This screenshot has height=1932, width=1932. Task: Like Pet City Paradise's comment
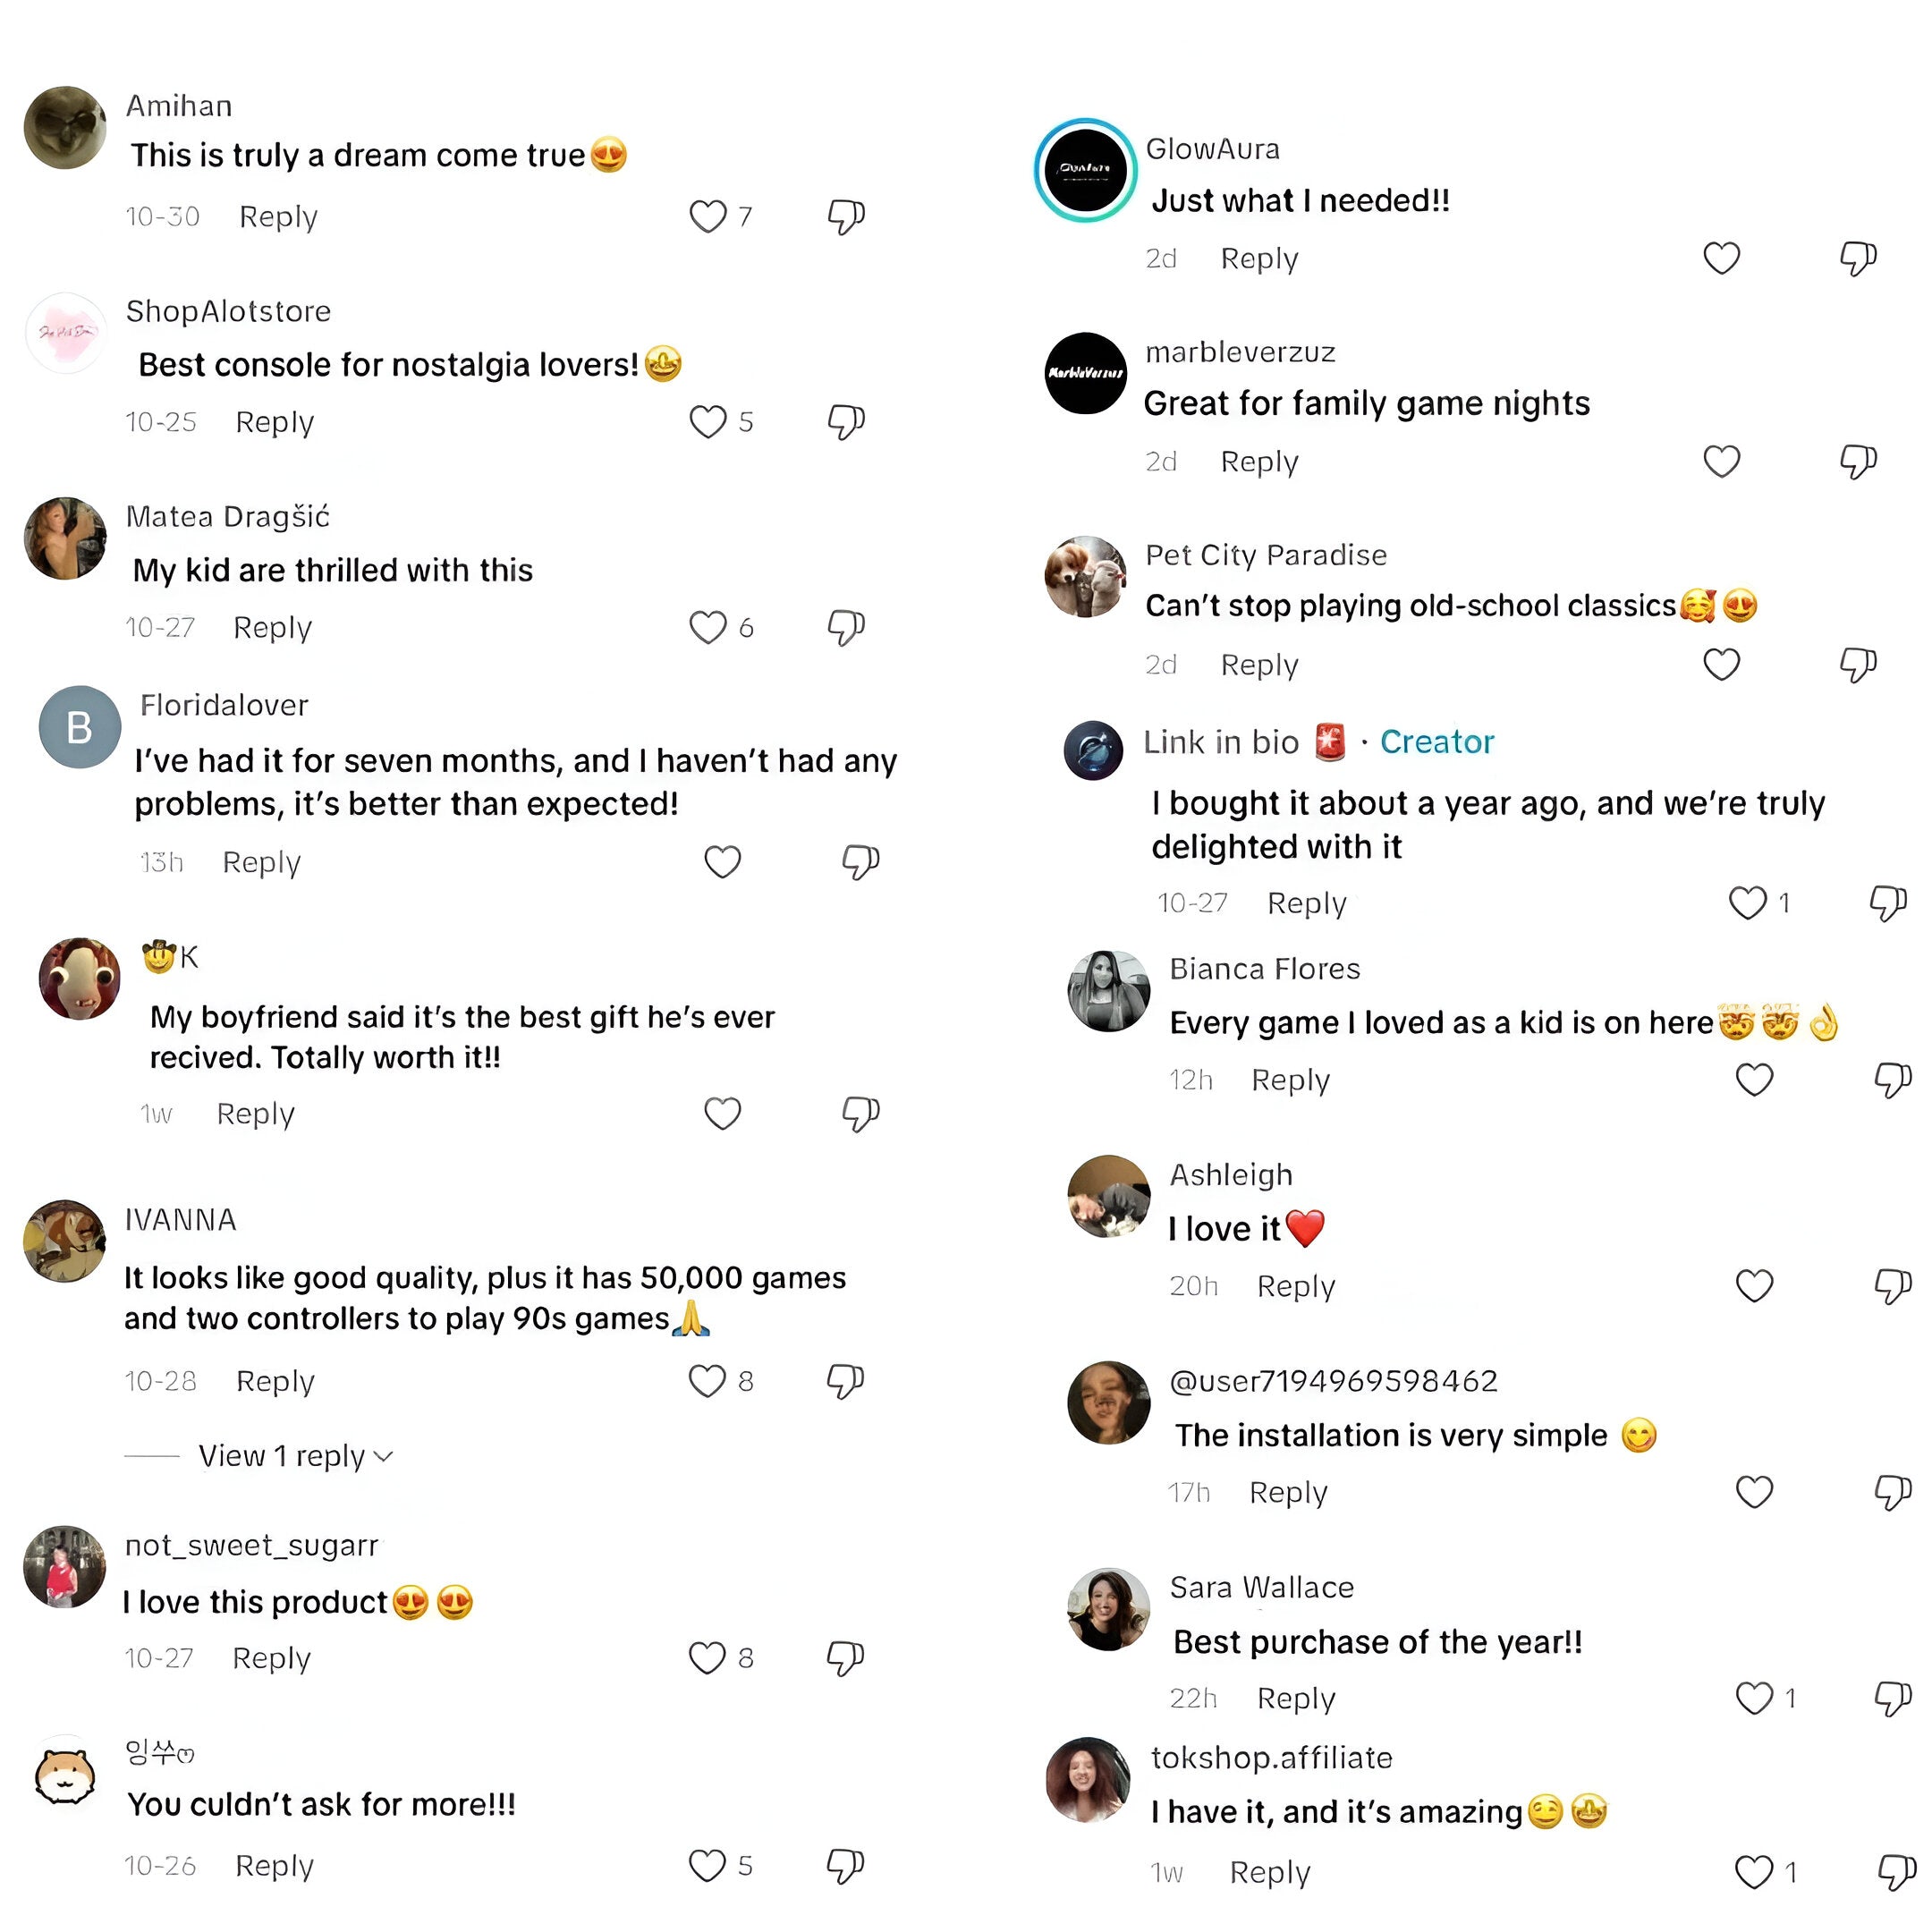click(1721, 664)
